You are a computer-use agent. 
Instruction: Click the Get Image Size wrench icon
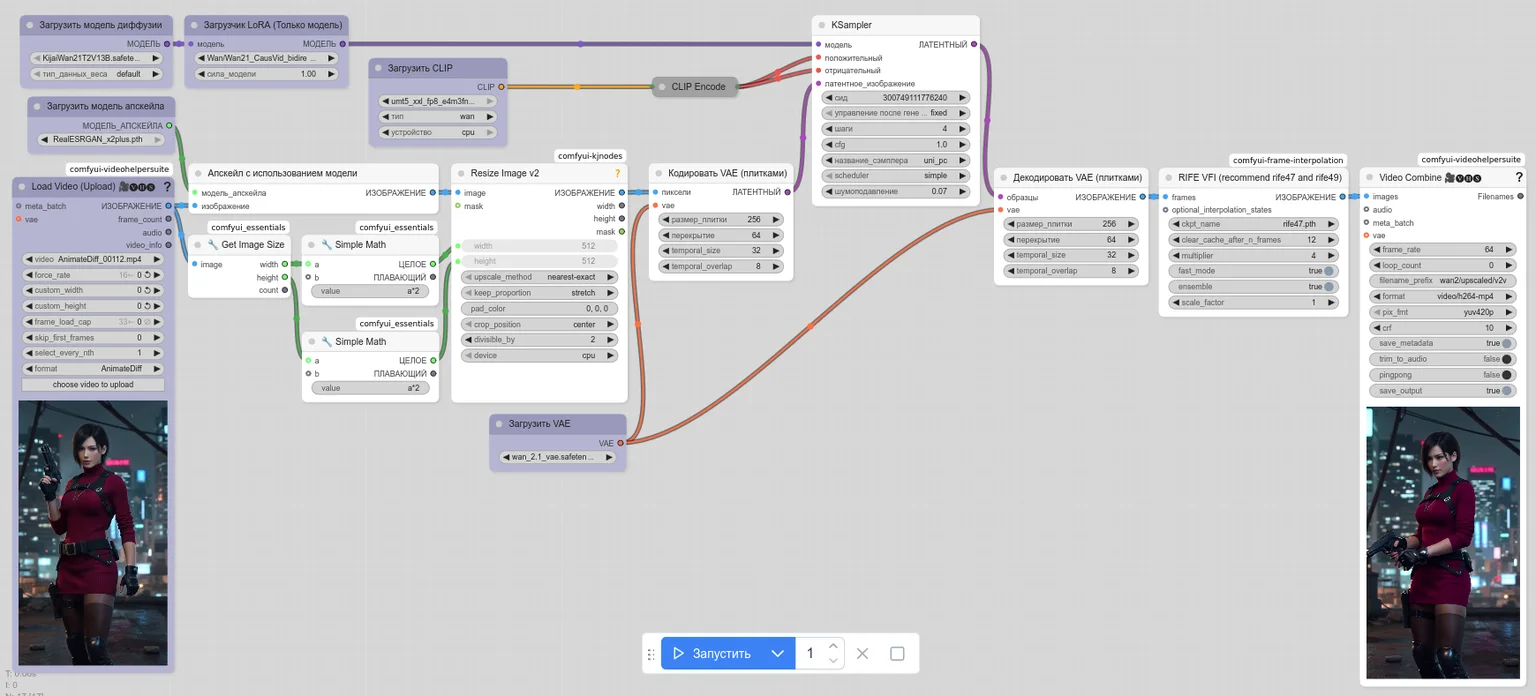click(x=213, y=244)
